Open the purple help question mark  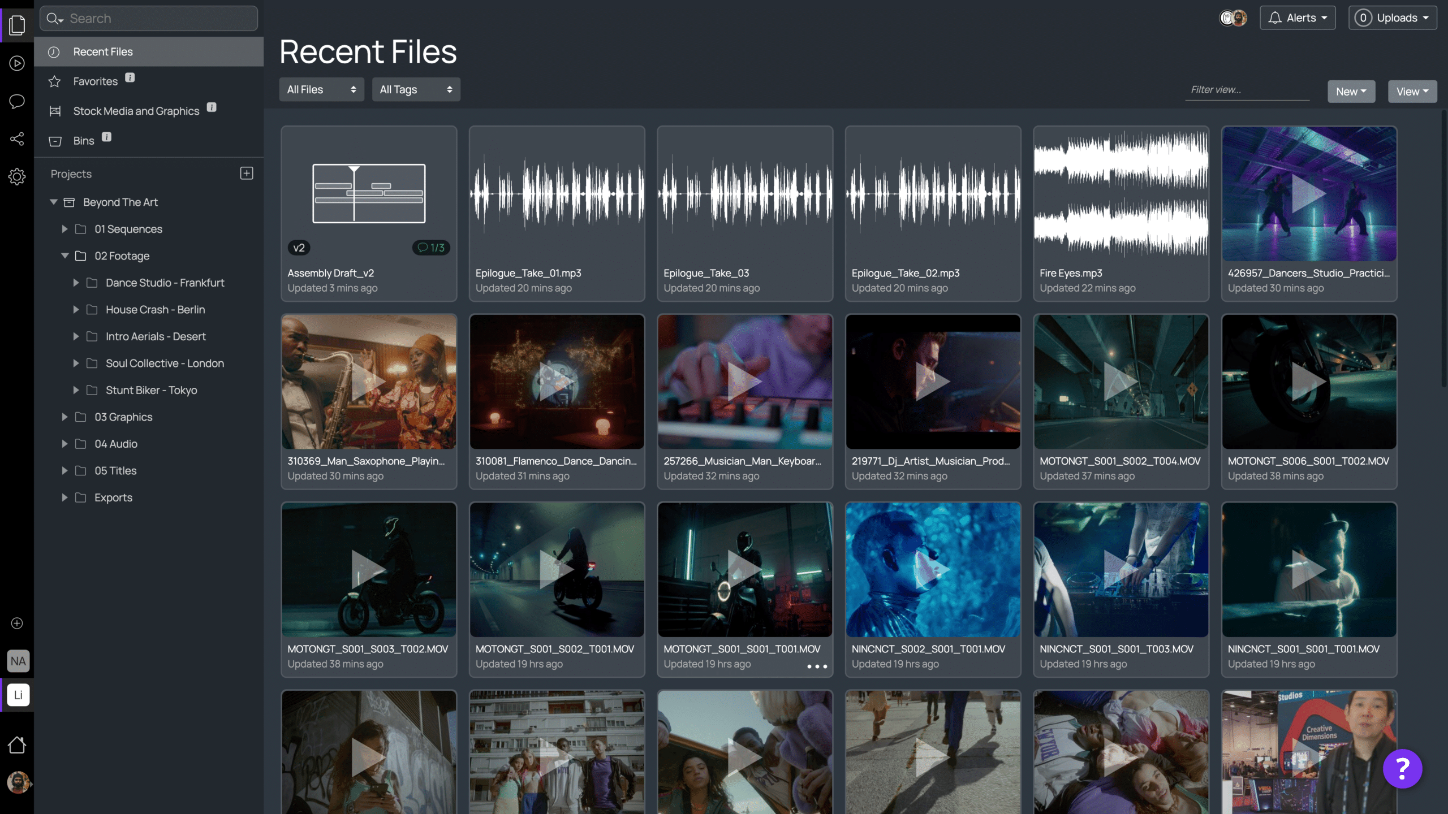[x=1402, y=768]
